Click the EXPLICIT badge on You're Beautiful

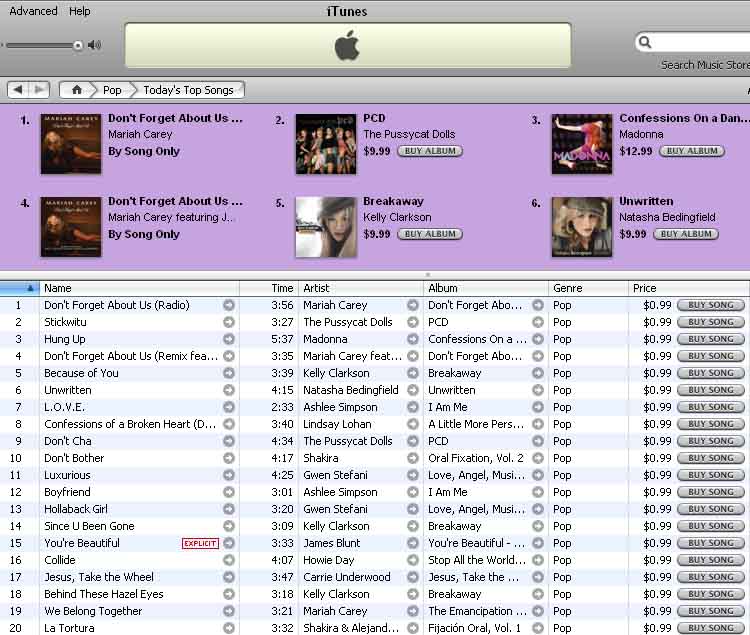200,543
